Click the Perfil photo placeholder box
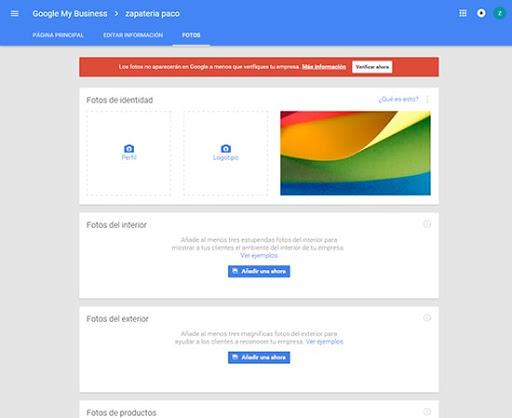This screenshot has height=418, width=512. (129, 153)
